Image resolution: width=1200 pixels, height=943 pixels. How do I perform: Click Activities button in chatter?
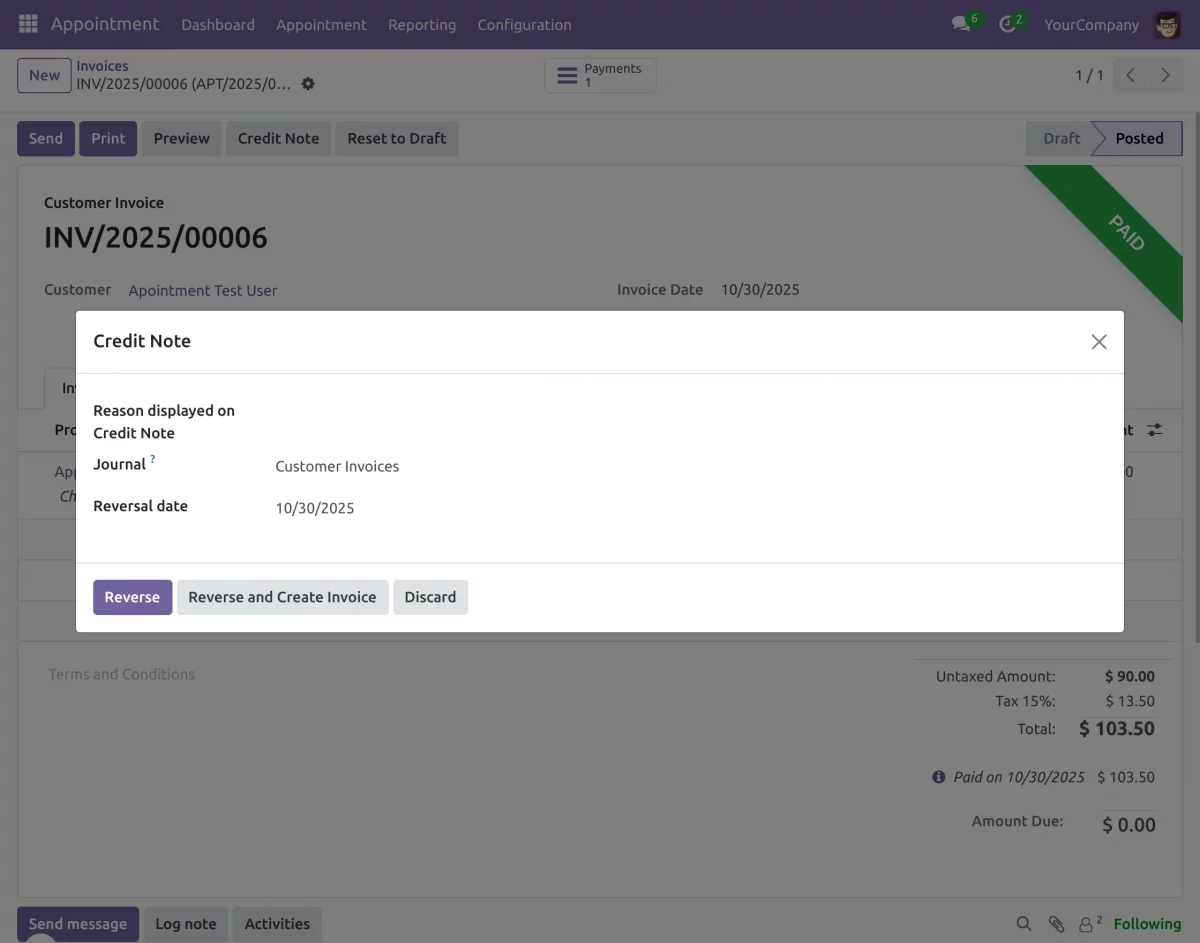click(x=277, y=924)
